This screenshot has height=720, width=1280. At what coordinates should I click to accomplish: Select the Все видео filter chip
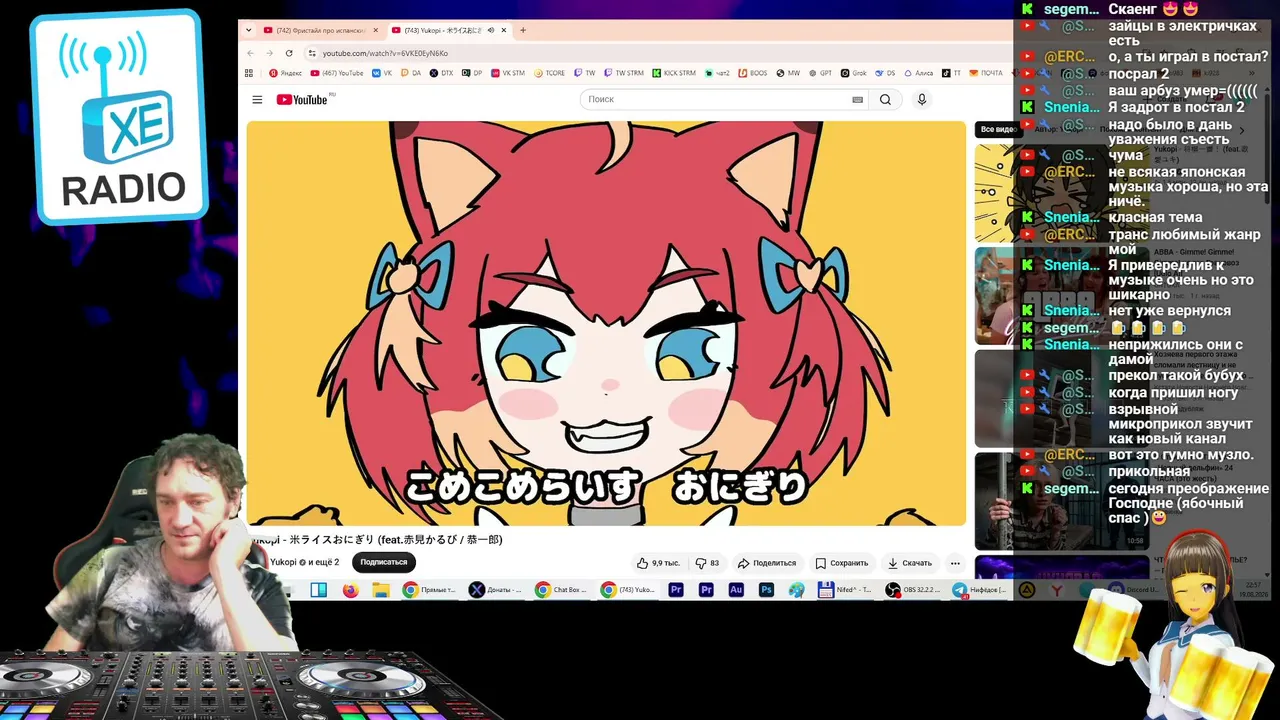(997, 129)
